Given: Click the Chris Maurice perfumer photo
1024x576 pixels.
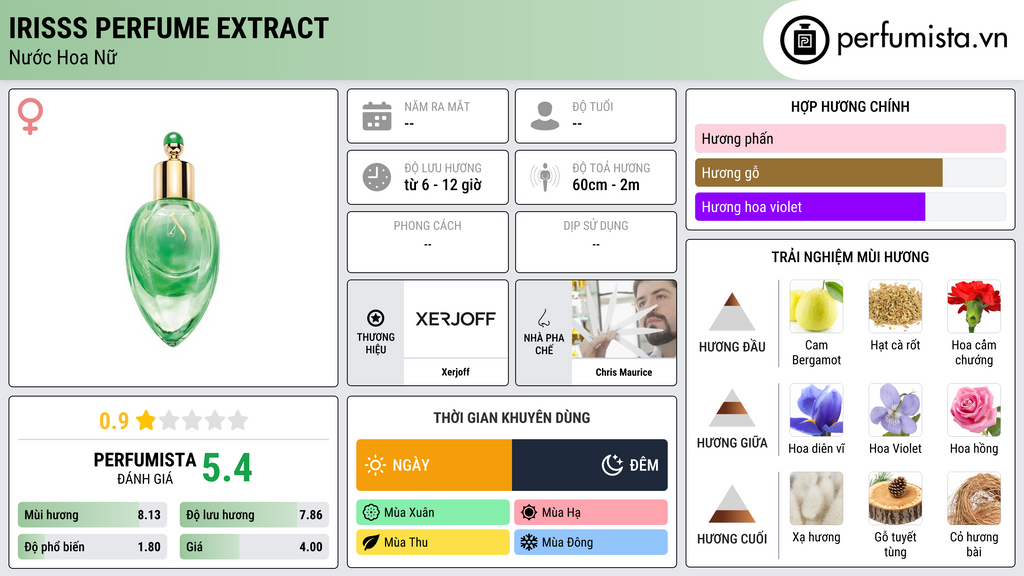Looking at the screenshot, I should [624, 319].
